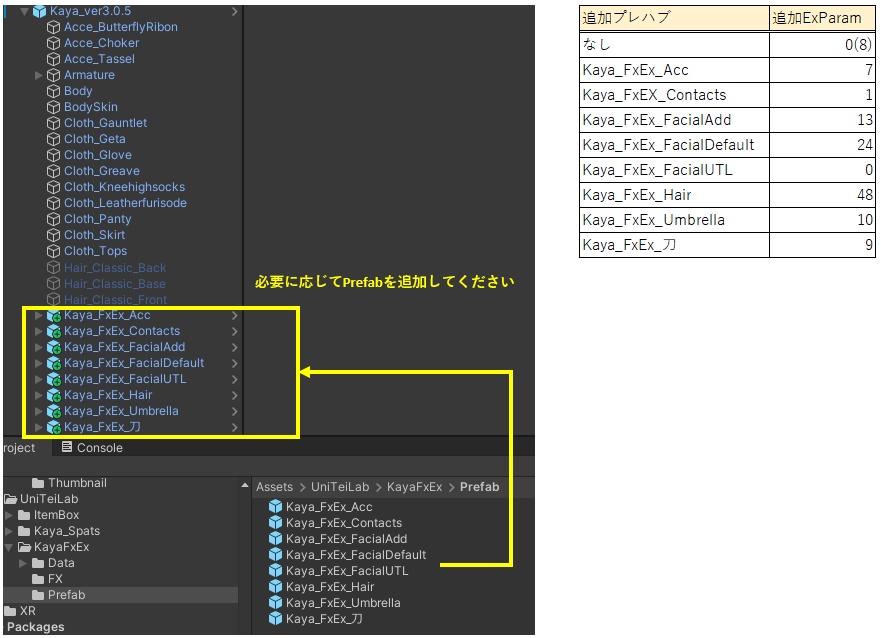Click the Acce_Tassel object icon
Image resolution: width=881 pixels, height=638 pixels.
click(53, 59)
